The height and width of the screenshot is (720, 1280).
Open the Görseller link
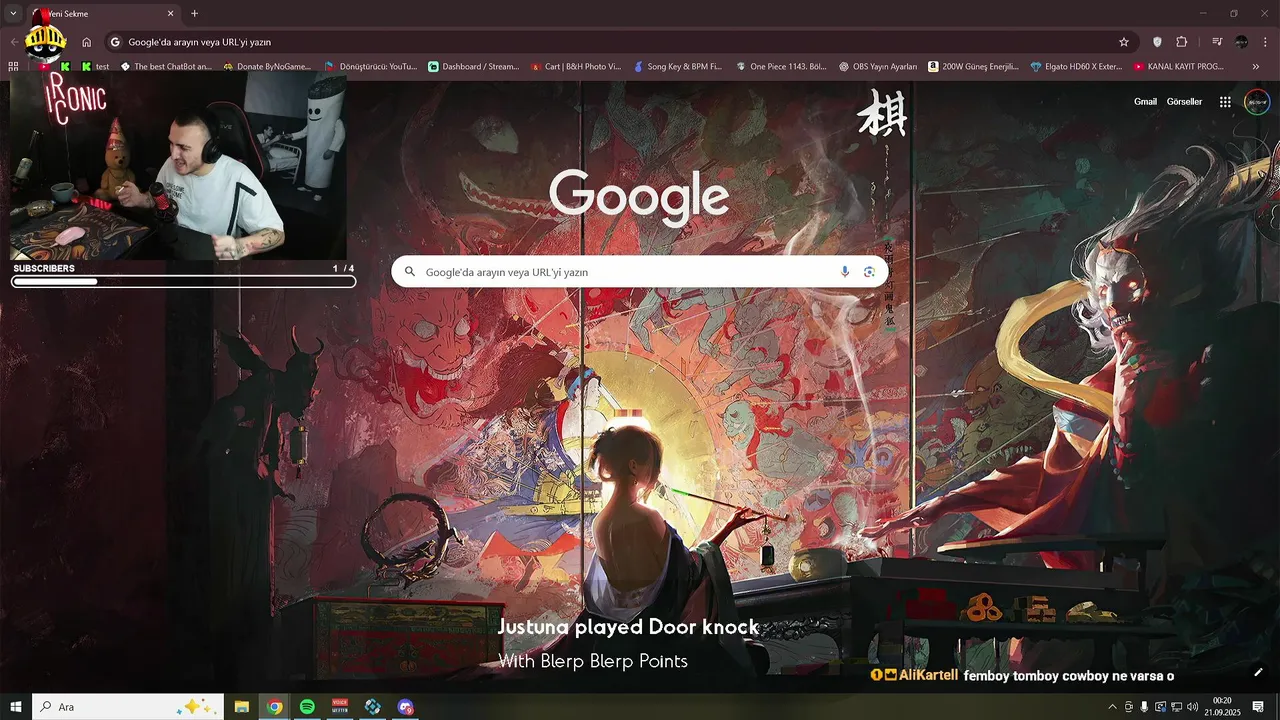[x=1184, y=102]
